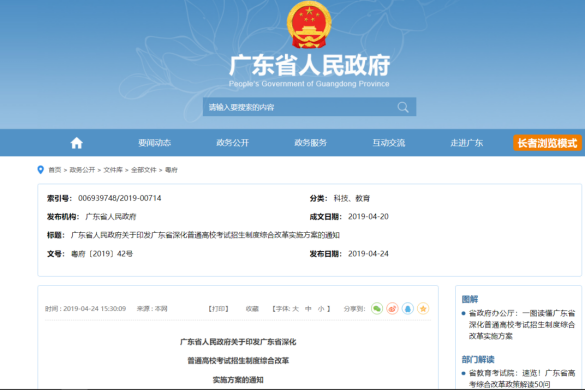Click the search magnifier icon
This screenshot has height=390, width=585.
point(403,107)
